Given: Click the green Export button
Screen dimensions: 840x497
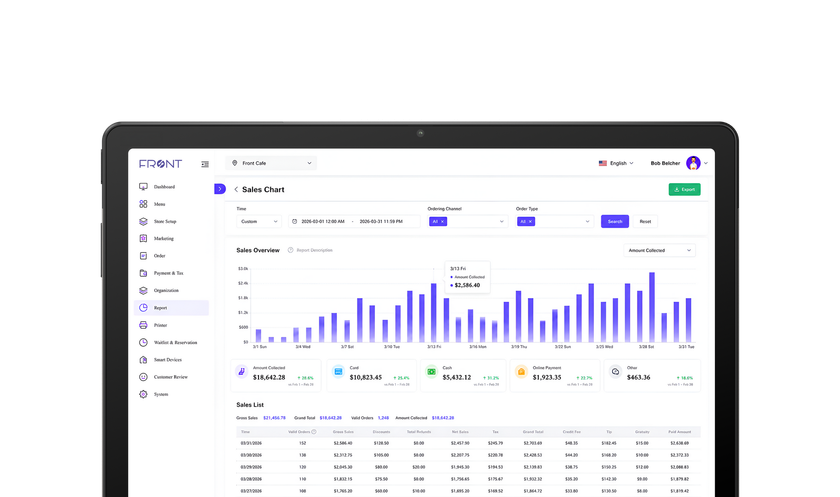Looking at the screenshot, I should coord(684,190).
